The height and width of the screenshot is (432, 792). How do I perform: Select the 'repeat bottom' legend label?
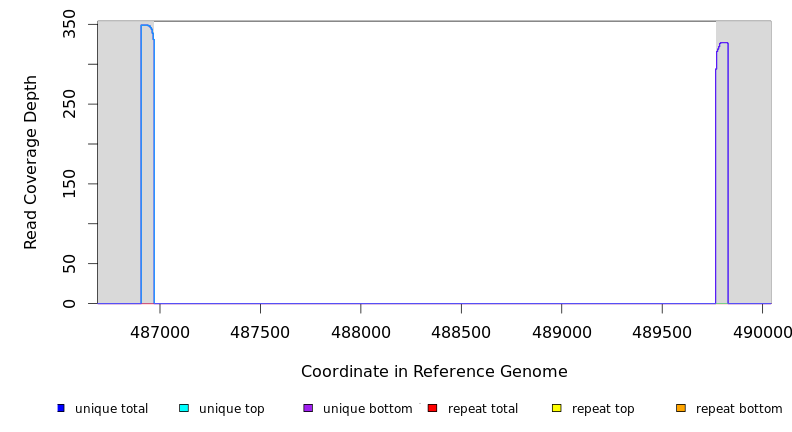tap(739, 409)
